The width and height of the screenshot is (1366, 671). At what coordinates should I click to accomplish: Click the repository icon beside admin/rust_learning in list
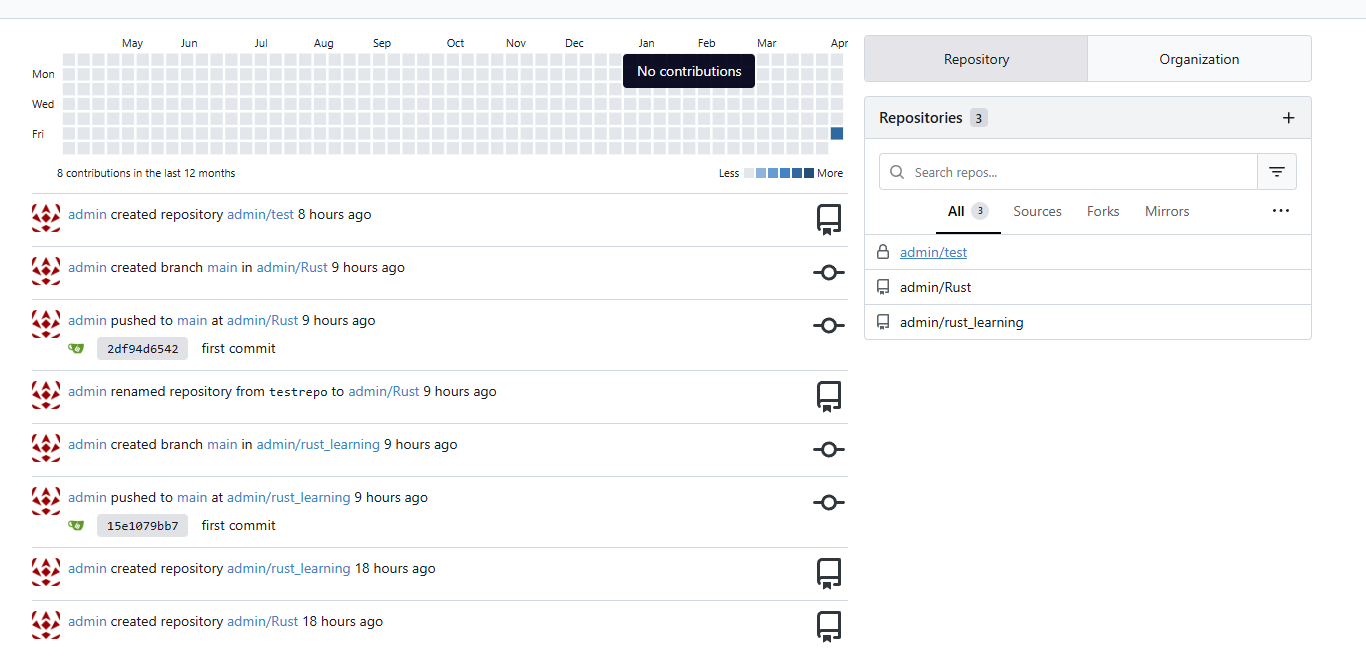[883, 322]
